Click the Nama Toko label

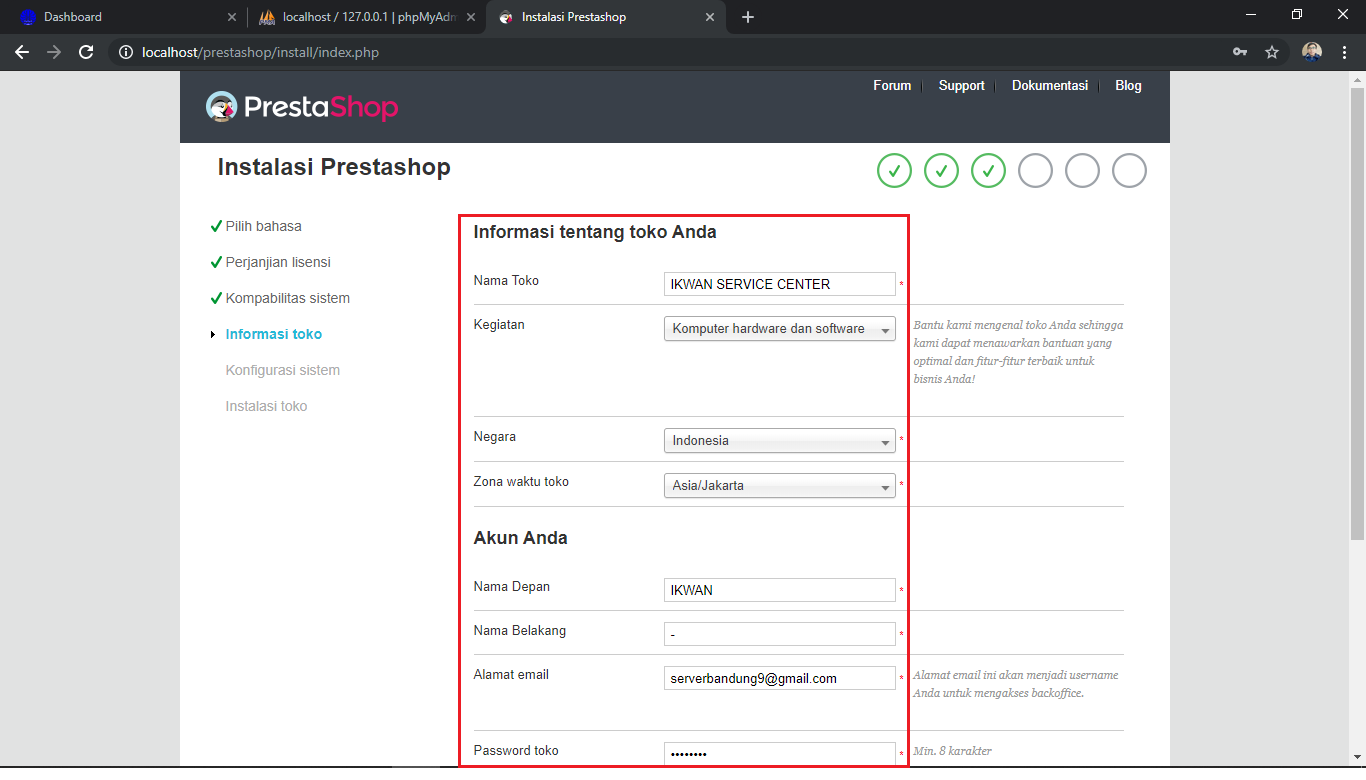(506, 281)
